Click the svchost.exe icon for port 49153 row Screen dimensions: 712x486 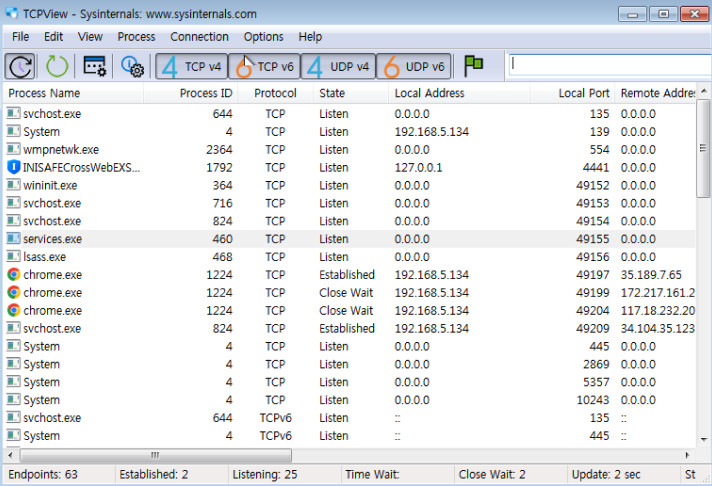click(x=14, y=203)
